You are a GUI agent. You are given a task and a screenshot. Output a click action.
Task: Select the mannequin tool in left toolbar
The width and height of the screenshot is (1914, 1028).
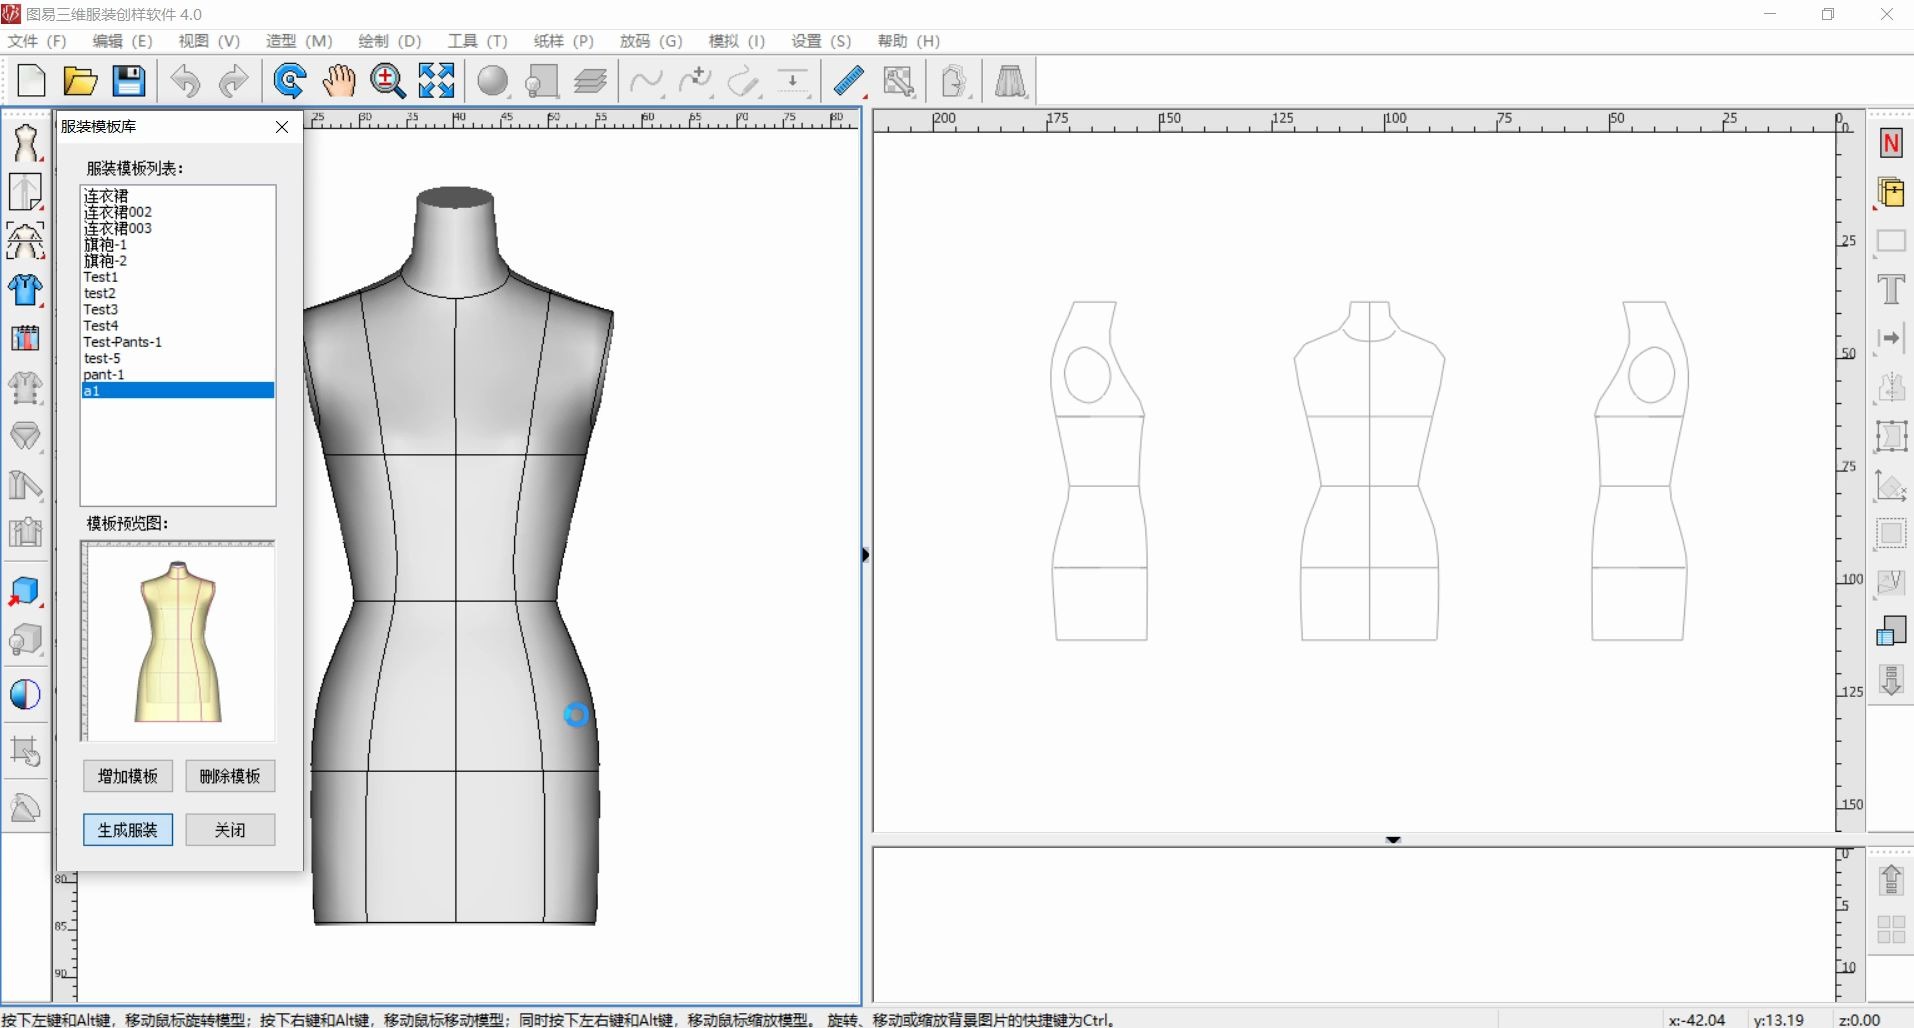[25, 143]
